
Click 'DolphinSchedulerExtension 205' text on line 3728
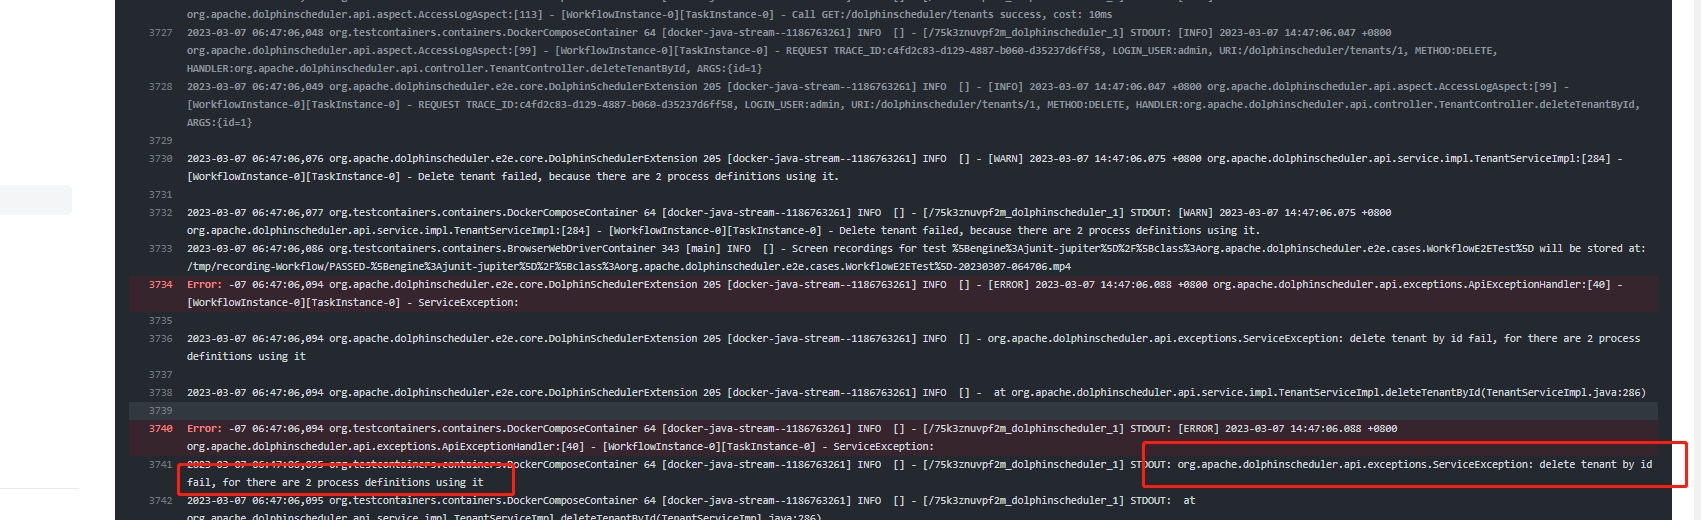pyautogui.click(x=634, y=87)
